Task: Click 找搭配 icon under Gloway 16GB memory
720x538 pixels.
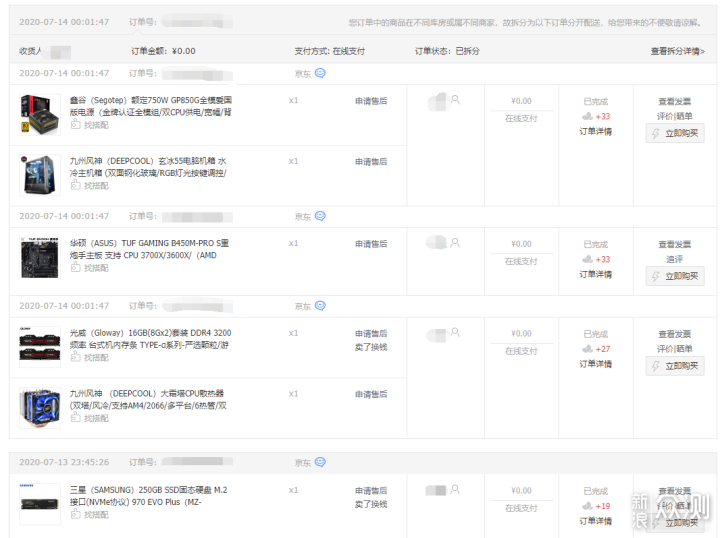Action: [x=75, y=357]
